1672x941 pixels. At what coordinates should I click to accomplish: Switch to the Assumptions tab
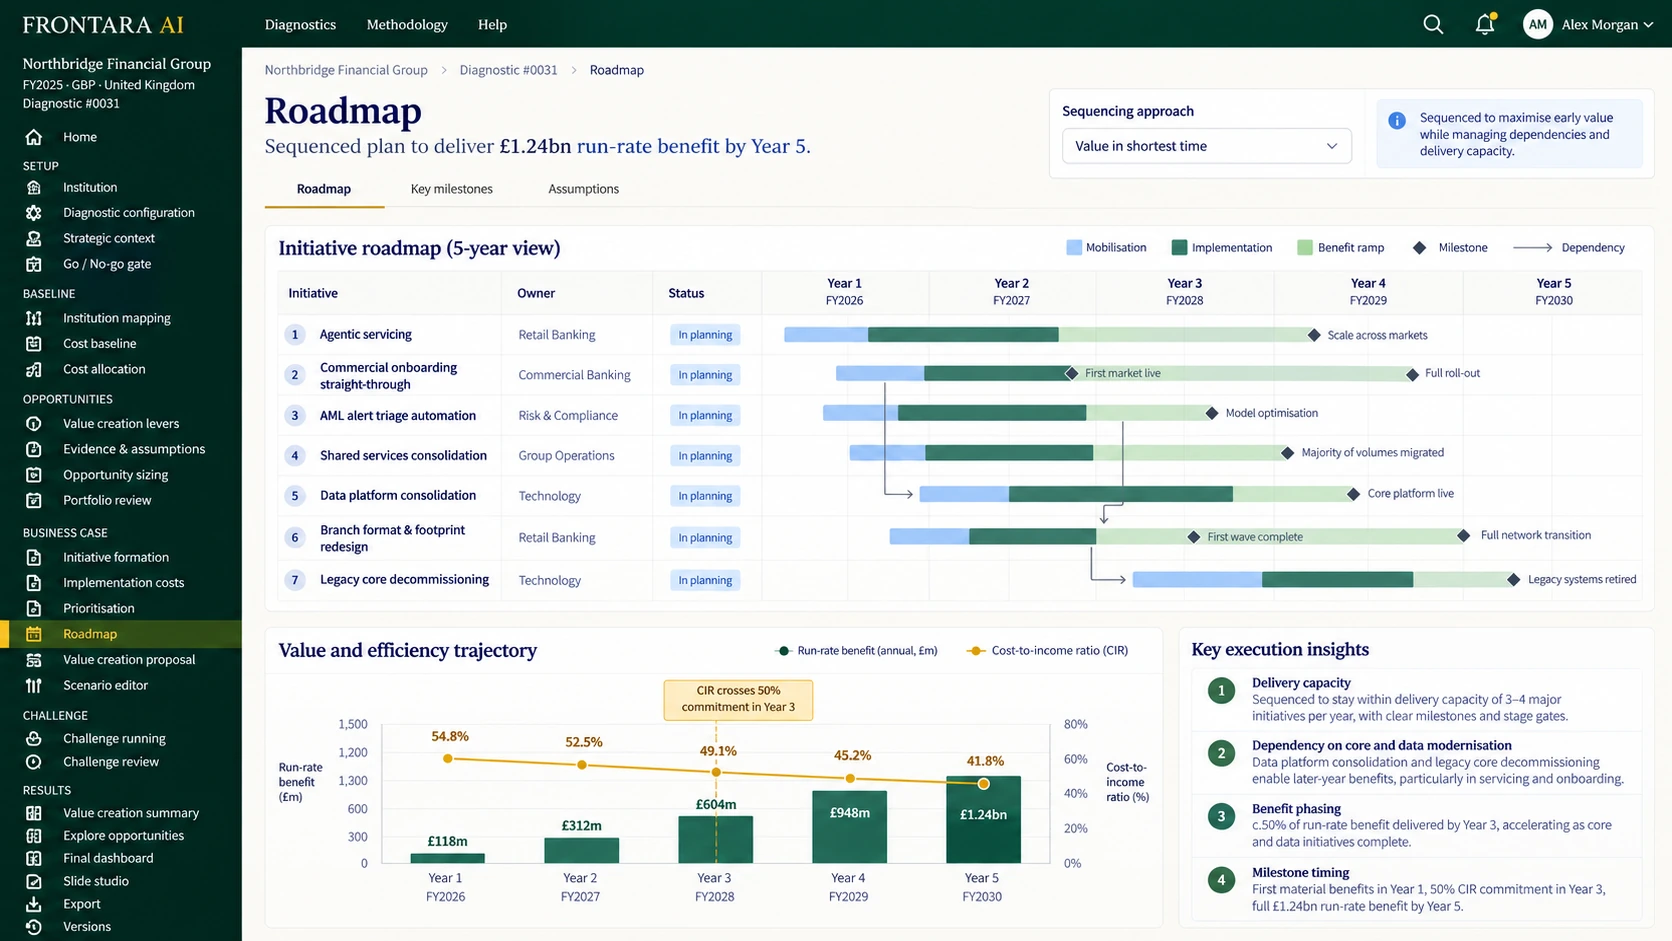[x=584, y=189]
